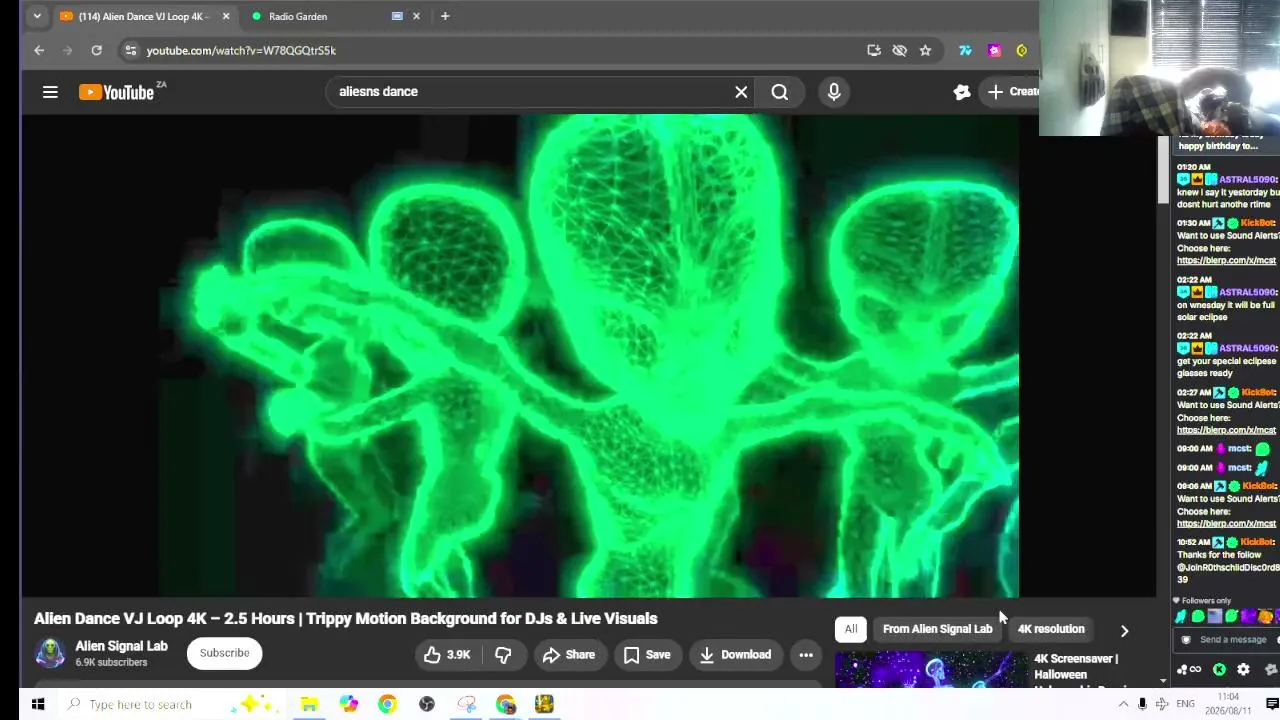Viewport: 1280px width, 720px height.
Task: Click the infinity icon below the chat box
Action: [x=1195, y=670]
